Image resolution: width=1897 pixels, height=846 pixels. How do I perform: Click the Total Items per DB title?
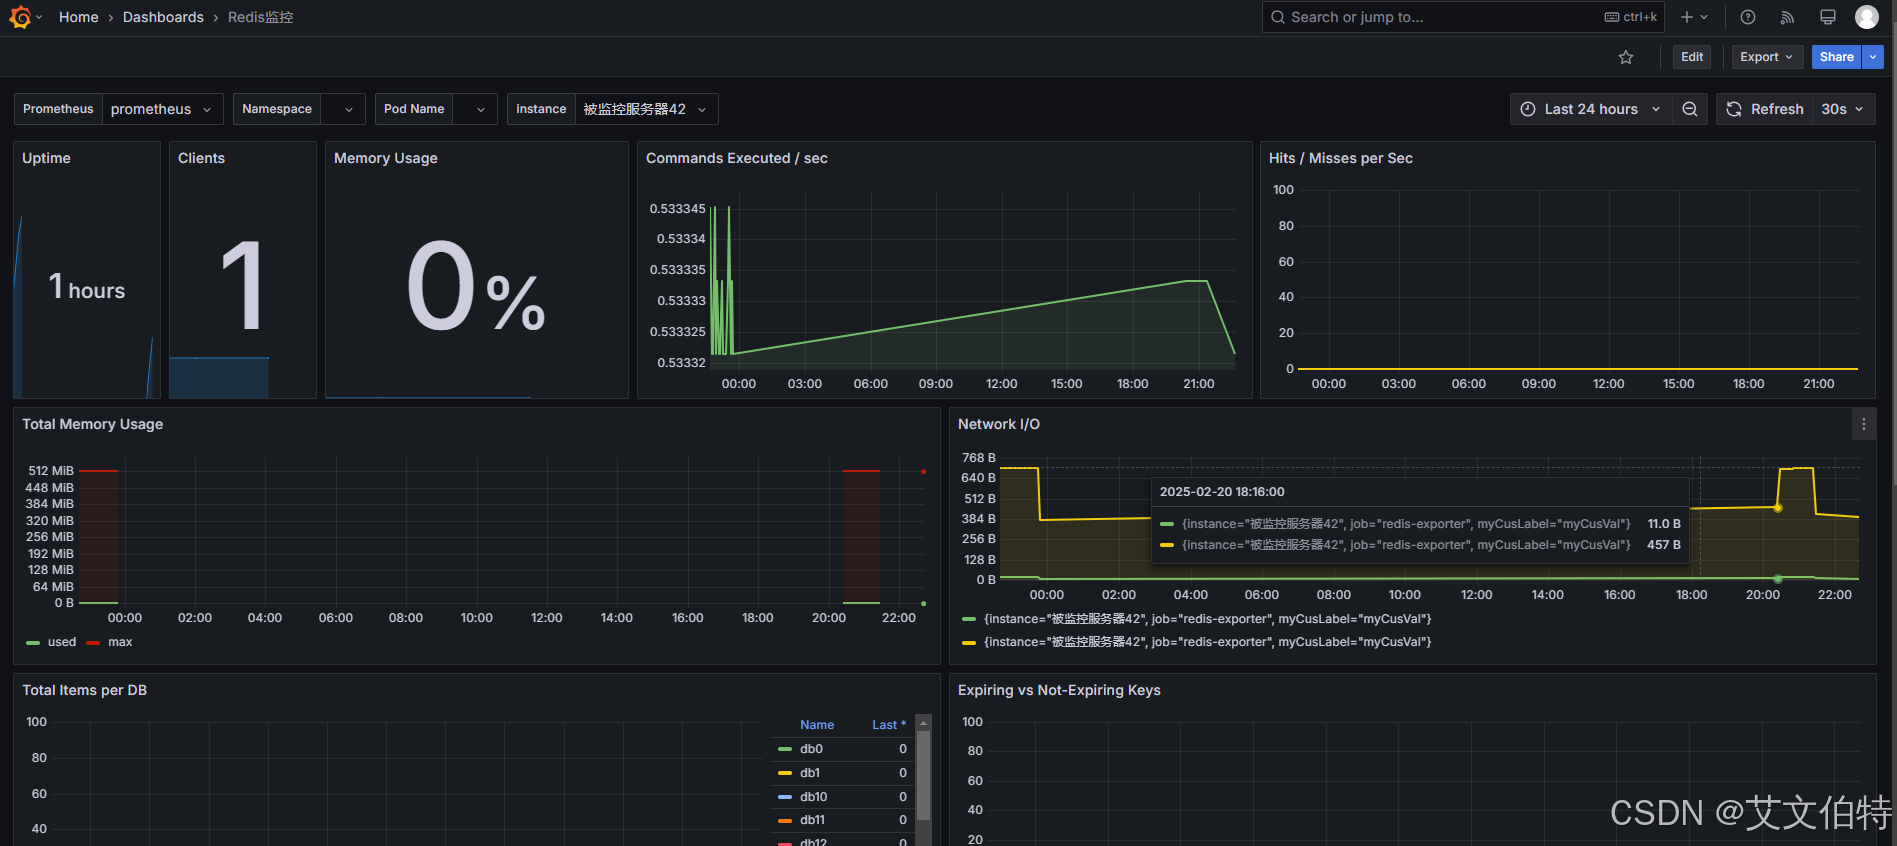(84, 690)
